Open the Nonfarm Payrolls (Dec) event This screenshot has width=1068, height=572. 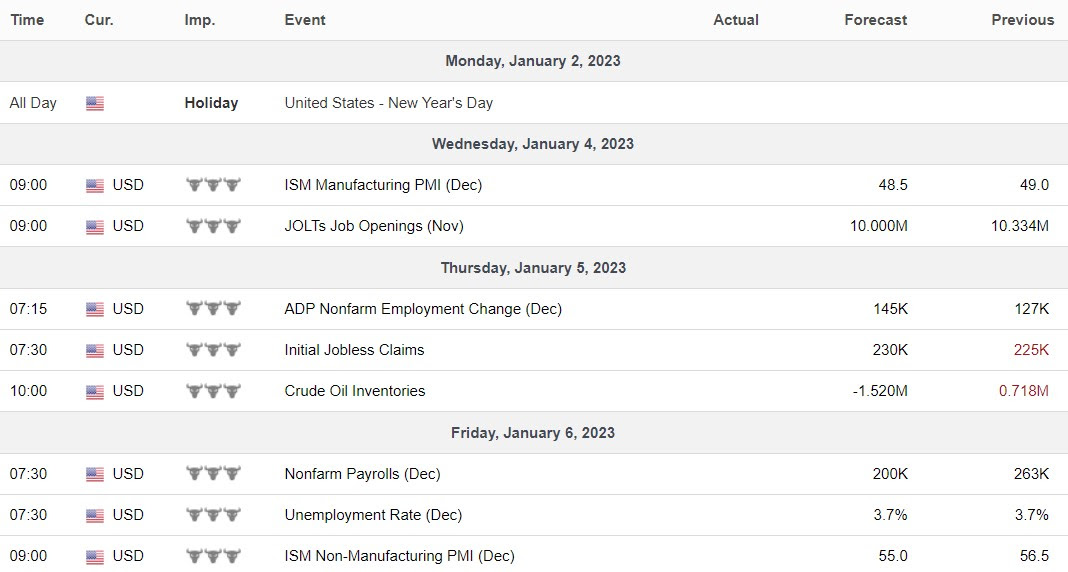(362, 473)
